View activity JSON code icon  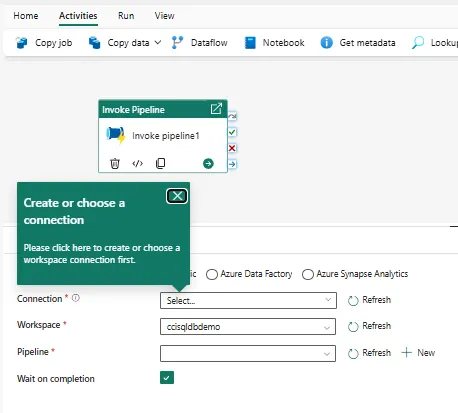(x=137, y=164)
